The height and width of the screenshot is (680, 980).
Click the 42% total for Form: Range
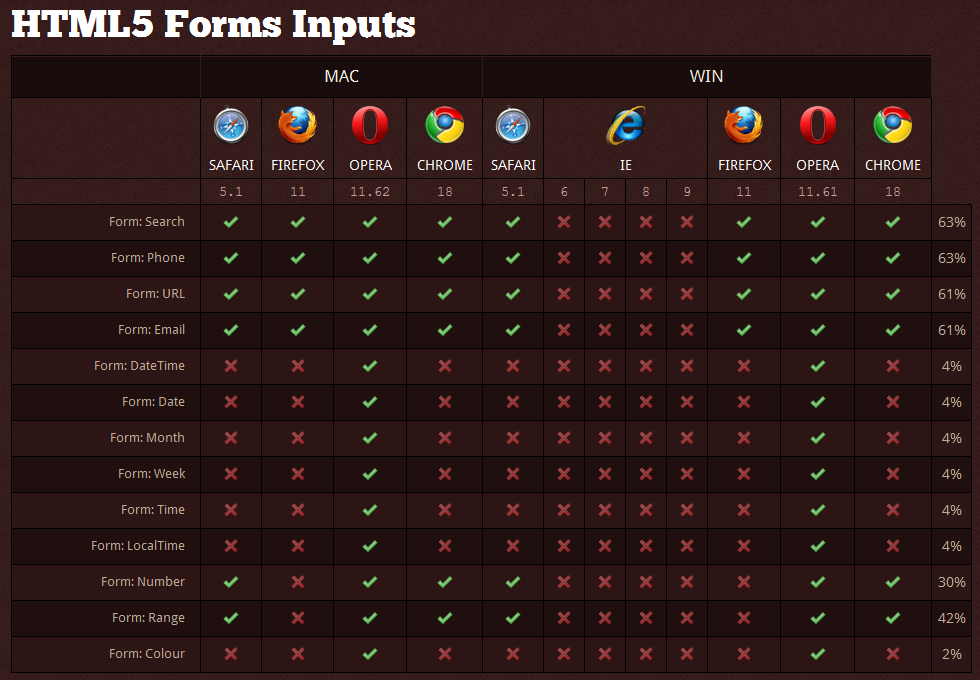tap(952, 618)
